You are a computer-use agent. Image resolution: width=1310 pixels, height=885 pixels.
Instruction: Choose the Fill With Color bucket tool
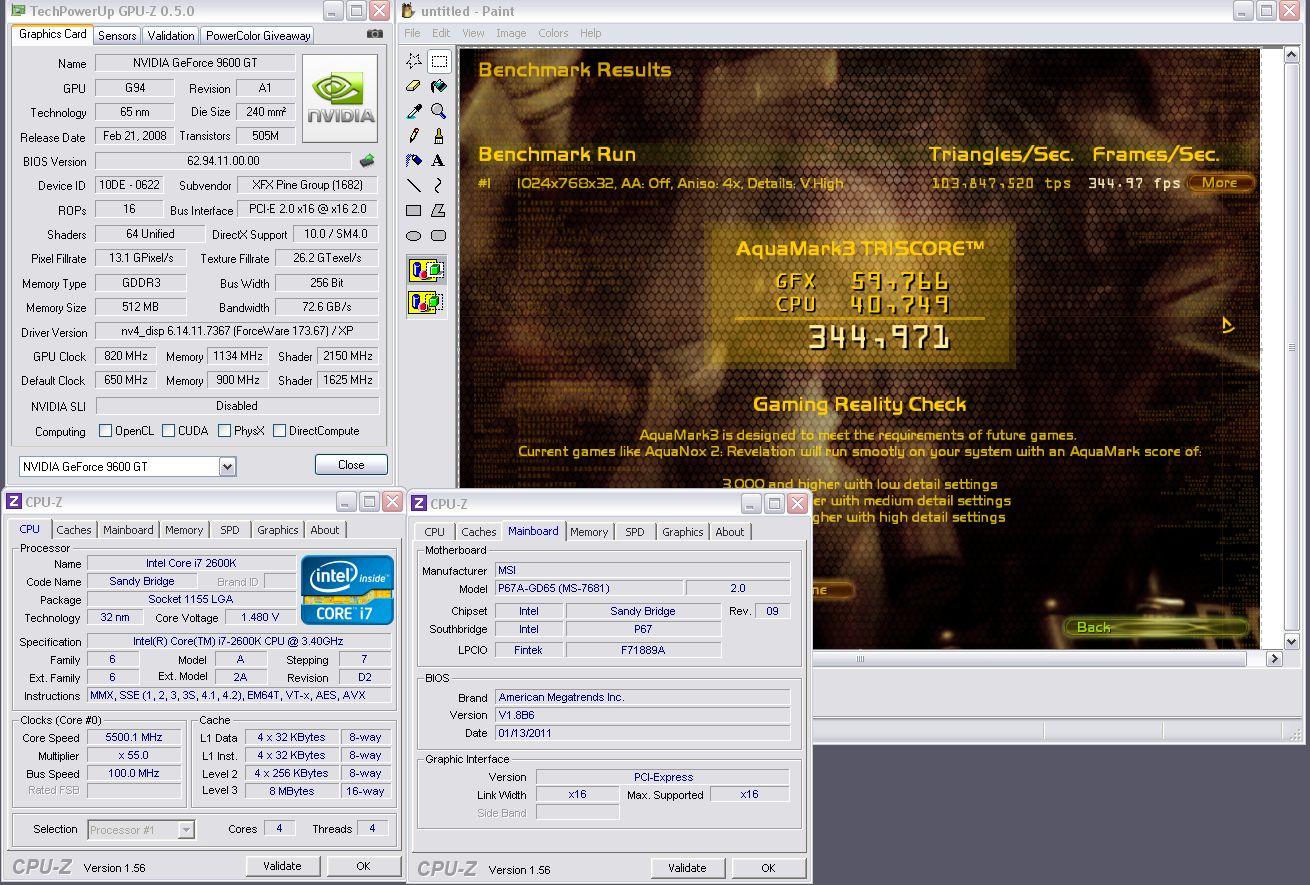(x=439, y=87)
